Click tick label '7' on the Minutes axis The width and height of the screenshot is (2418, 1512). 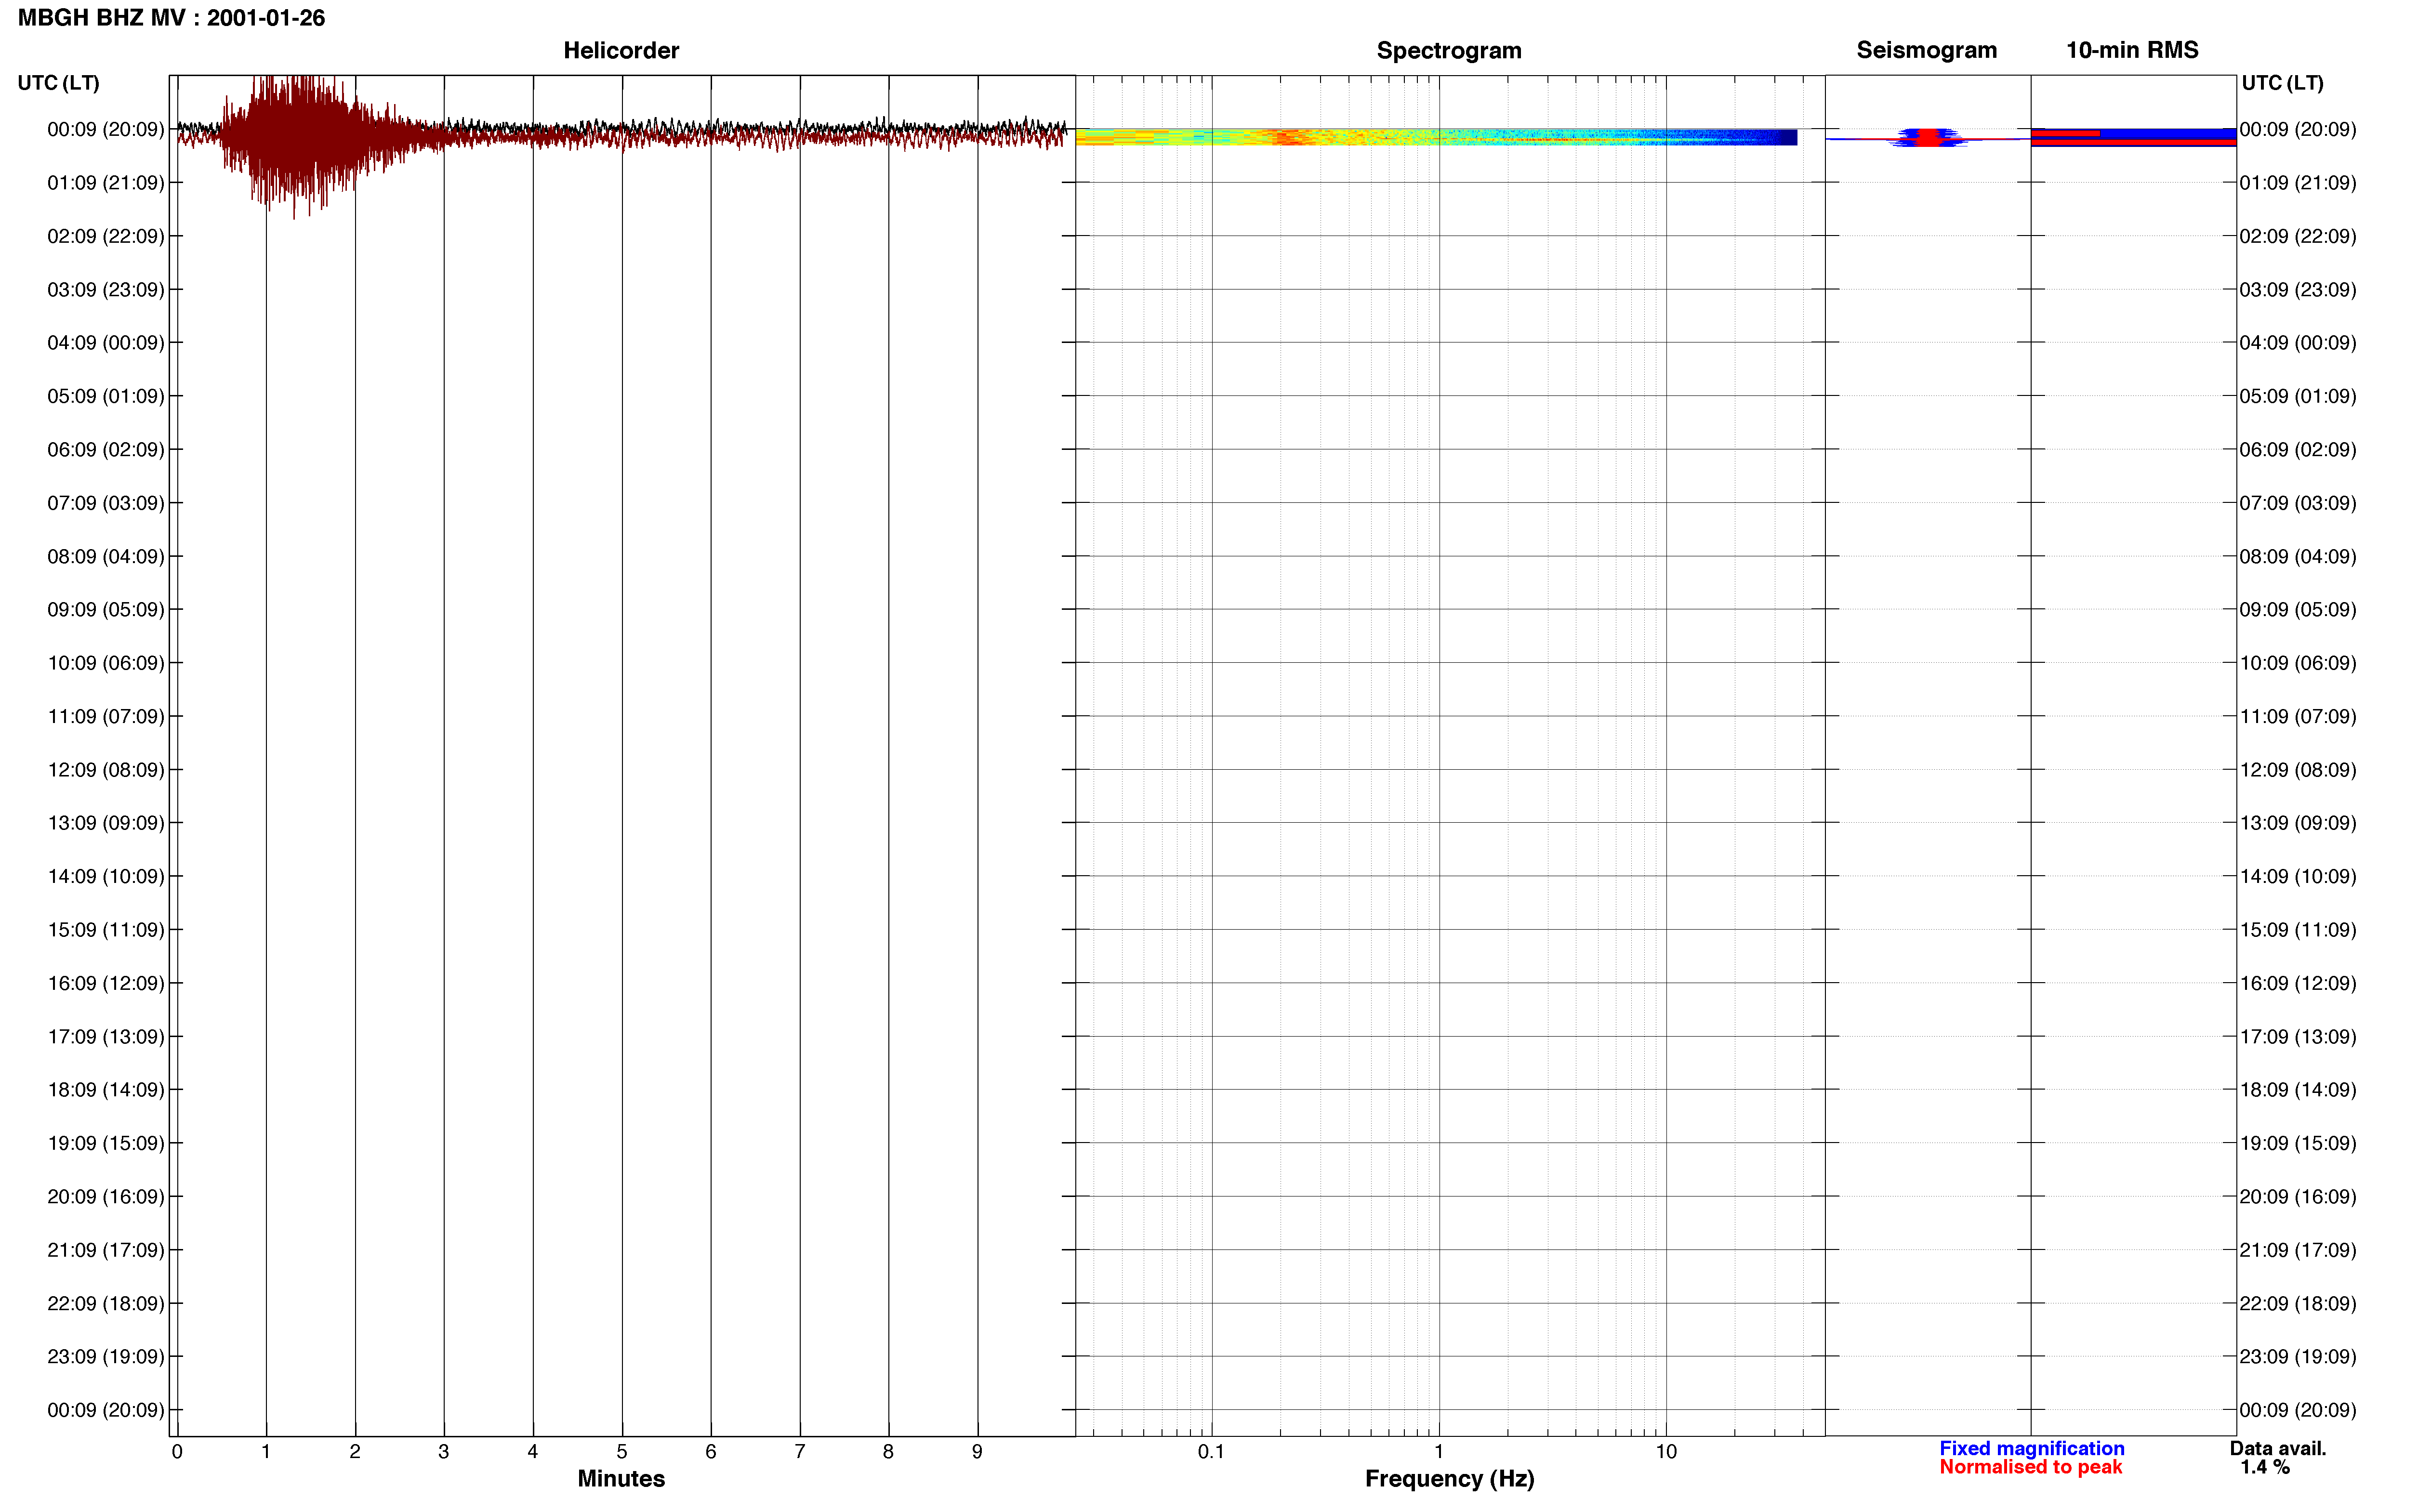[800, 1452]
